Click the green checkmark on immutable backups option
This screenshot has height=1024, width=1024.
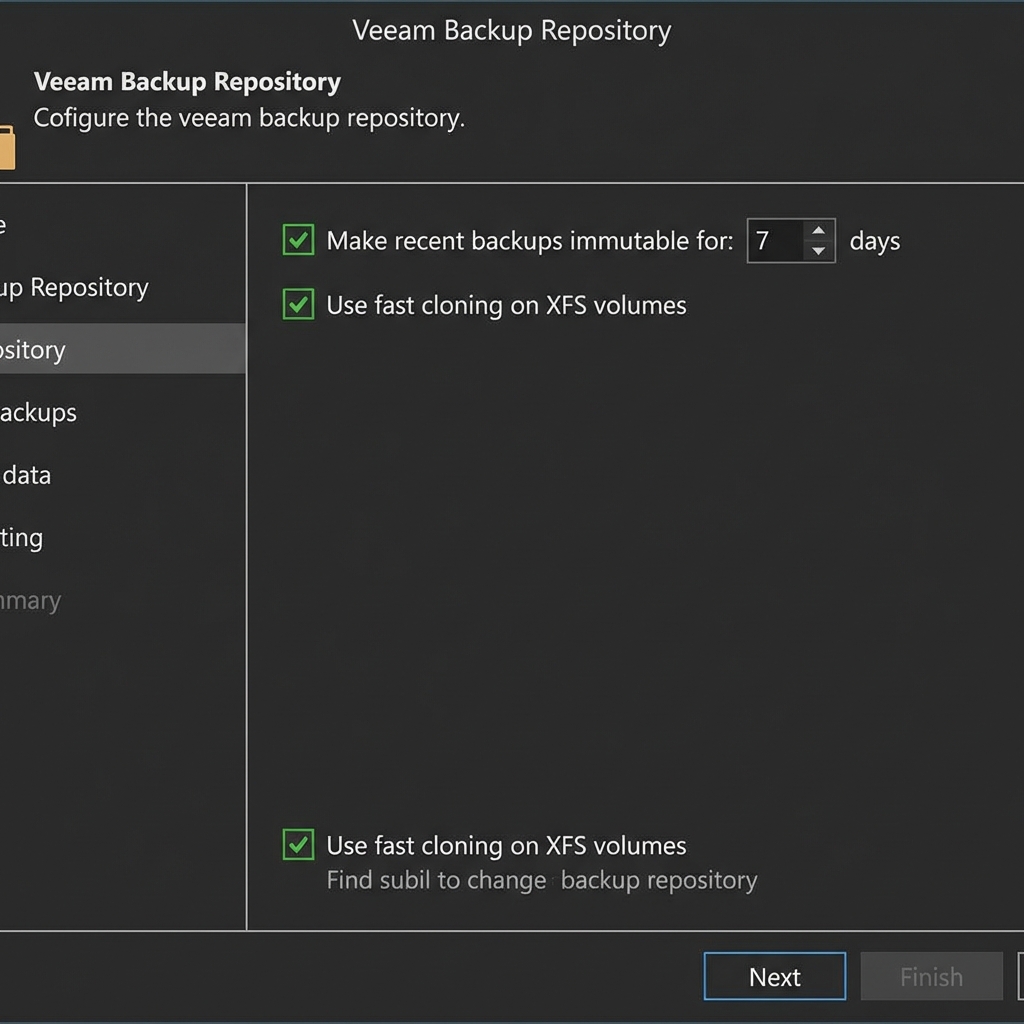click(x=297, y=240)
